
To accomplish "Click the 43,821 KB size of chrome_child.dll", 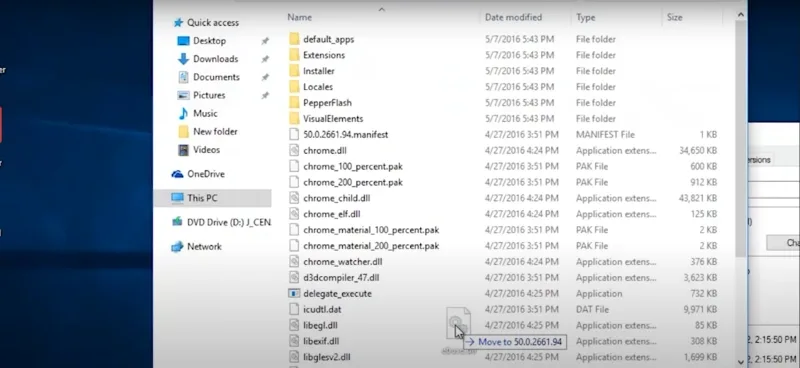I will click(698, 198).
